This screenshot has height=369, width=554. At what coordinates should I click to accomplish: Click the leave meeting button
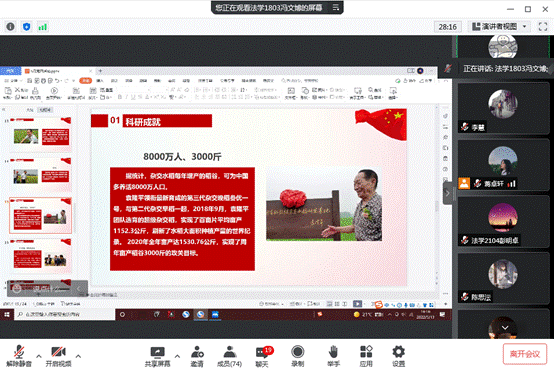click(525, 354)
